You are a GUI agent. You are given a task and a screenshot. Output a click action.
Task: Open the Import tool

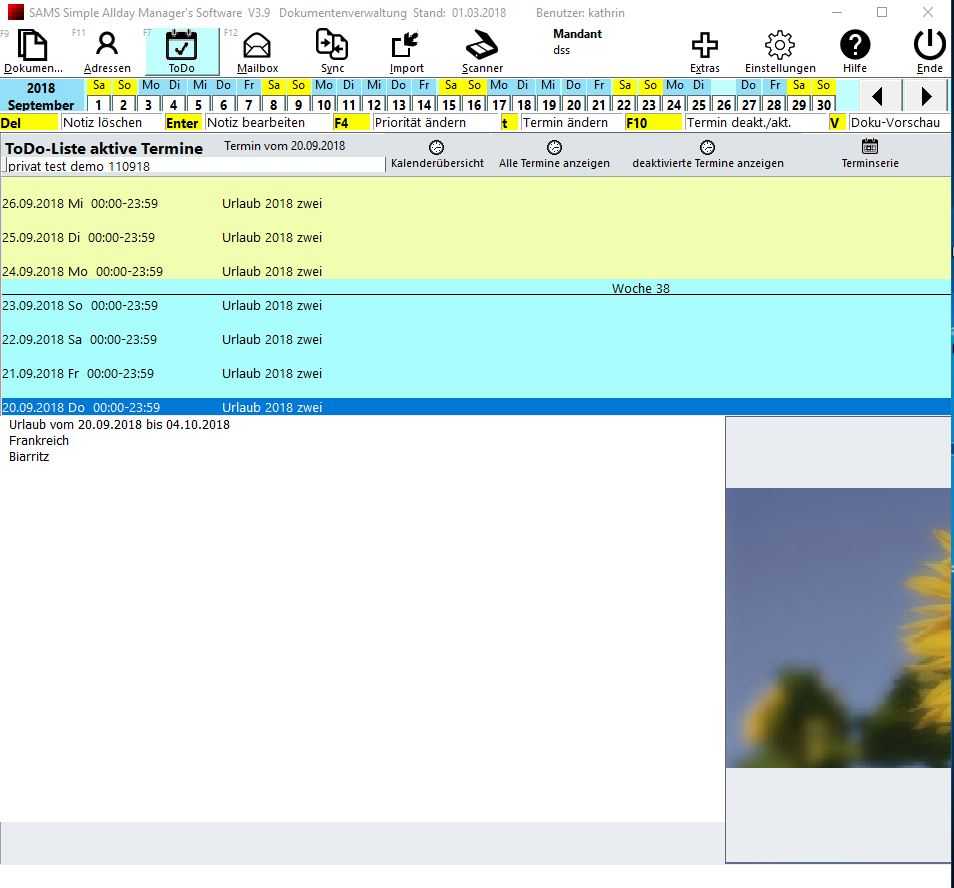(406, 47)
